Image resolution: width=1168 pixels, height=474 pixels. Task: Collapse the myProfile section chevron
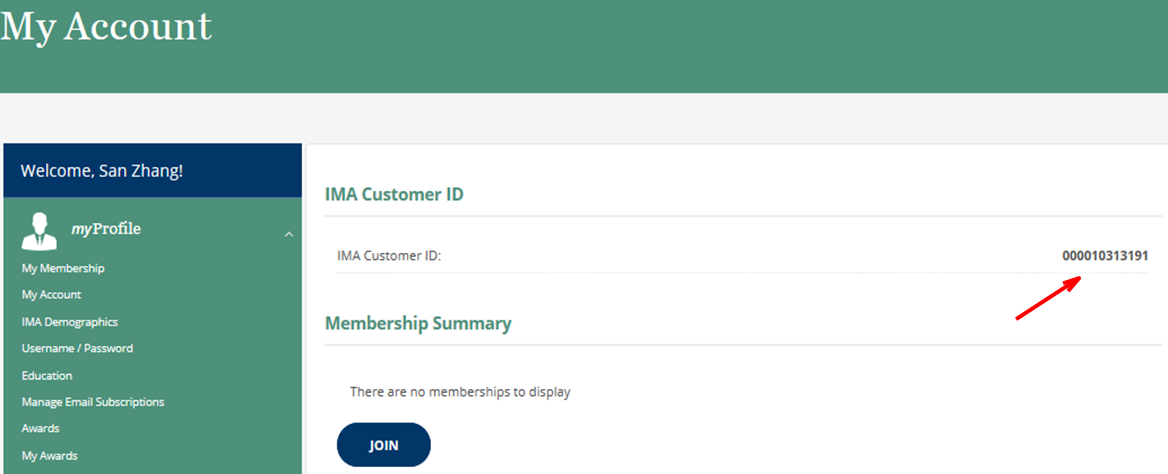(x=289, y=234)
